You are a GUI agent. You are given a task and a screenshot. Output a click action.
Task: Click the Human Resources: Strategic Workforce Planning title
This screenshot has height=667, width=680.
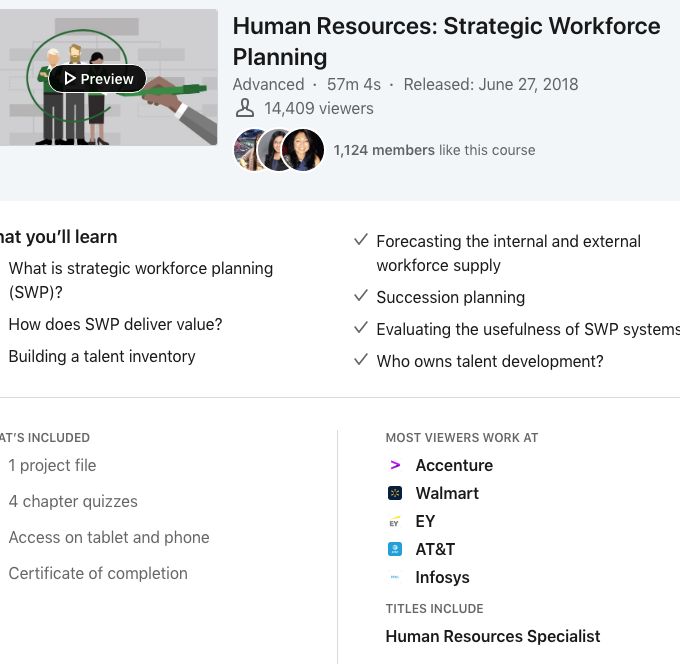click(446, 41)
